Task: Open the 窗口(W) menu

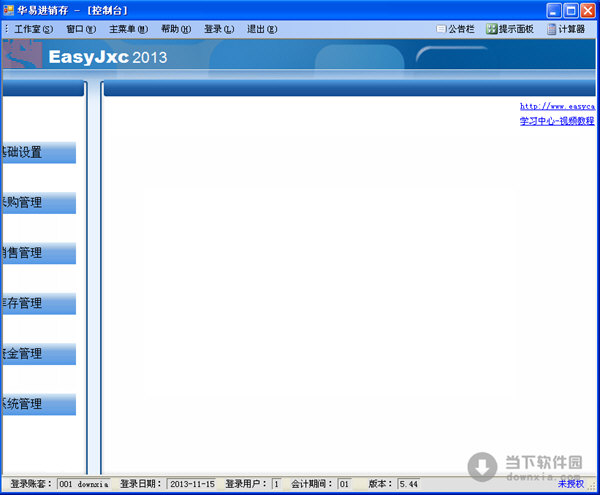Action: click(x=81, y=29)
